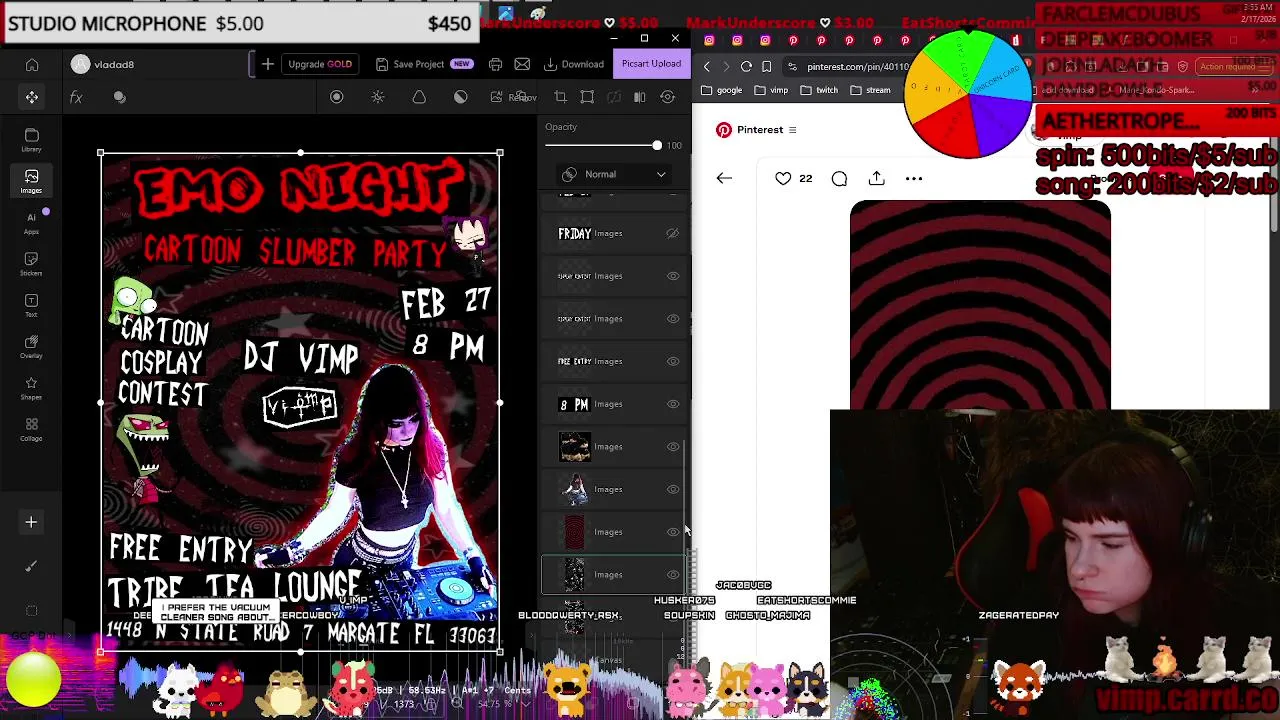
Task: Click Save Project
Action: click(x=423, y=64)
